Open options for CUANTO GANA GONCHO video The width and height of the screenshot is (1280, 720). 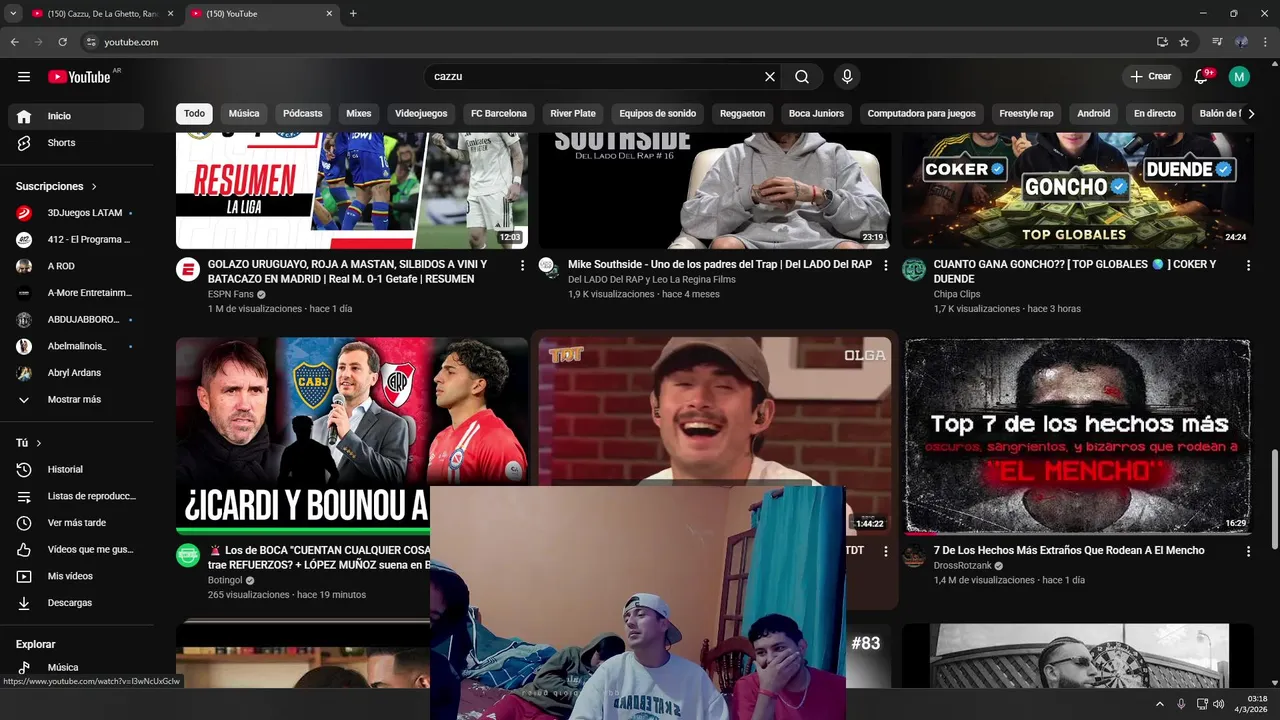pos(1248,265)
